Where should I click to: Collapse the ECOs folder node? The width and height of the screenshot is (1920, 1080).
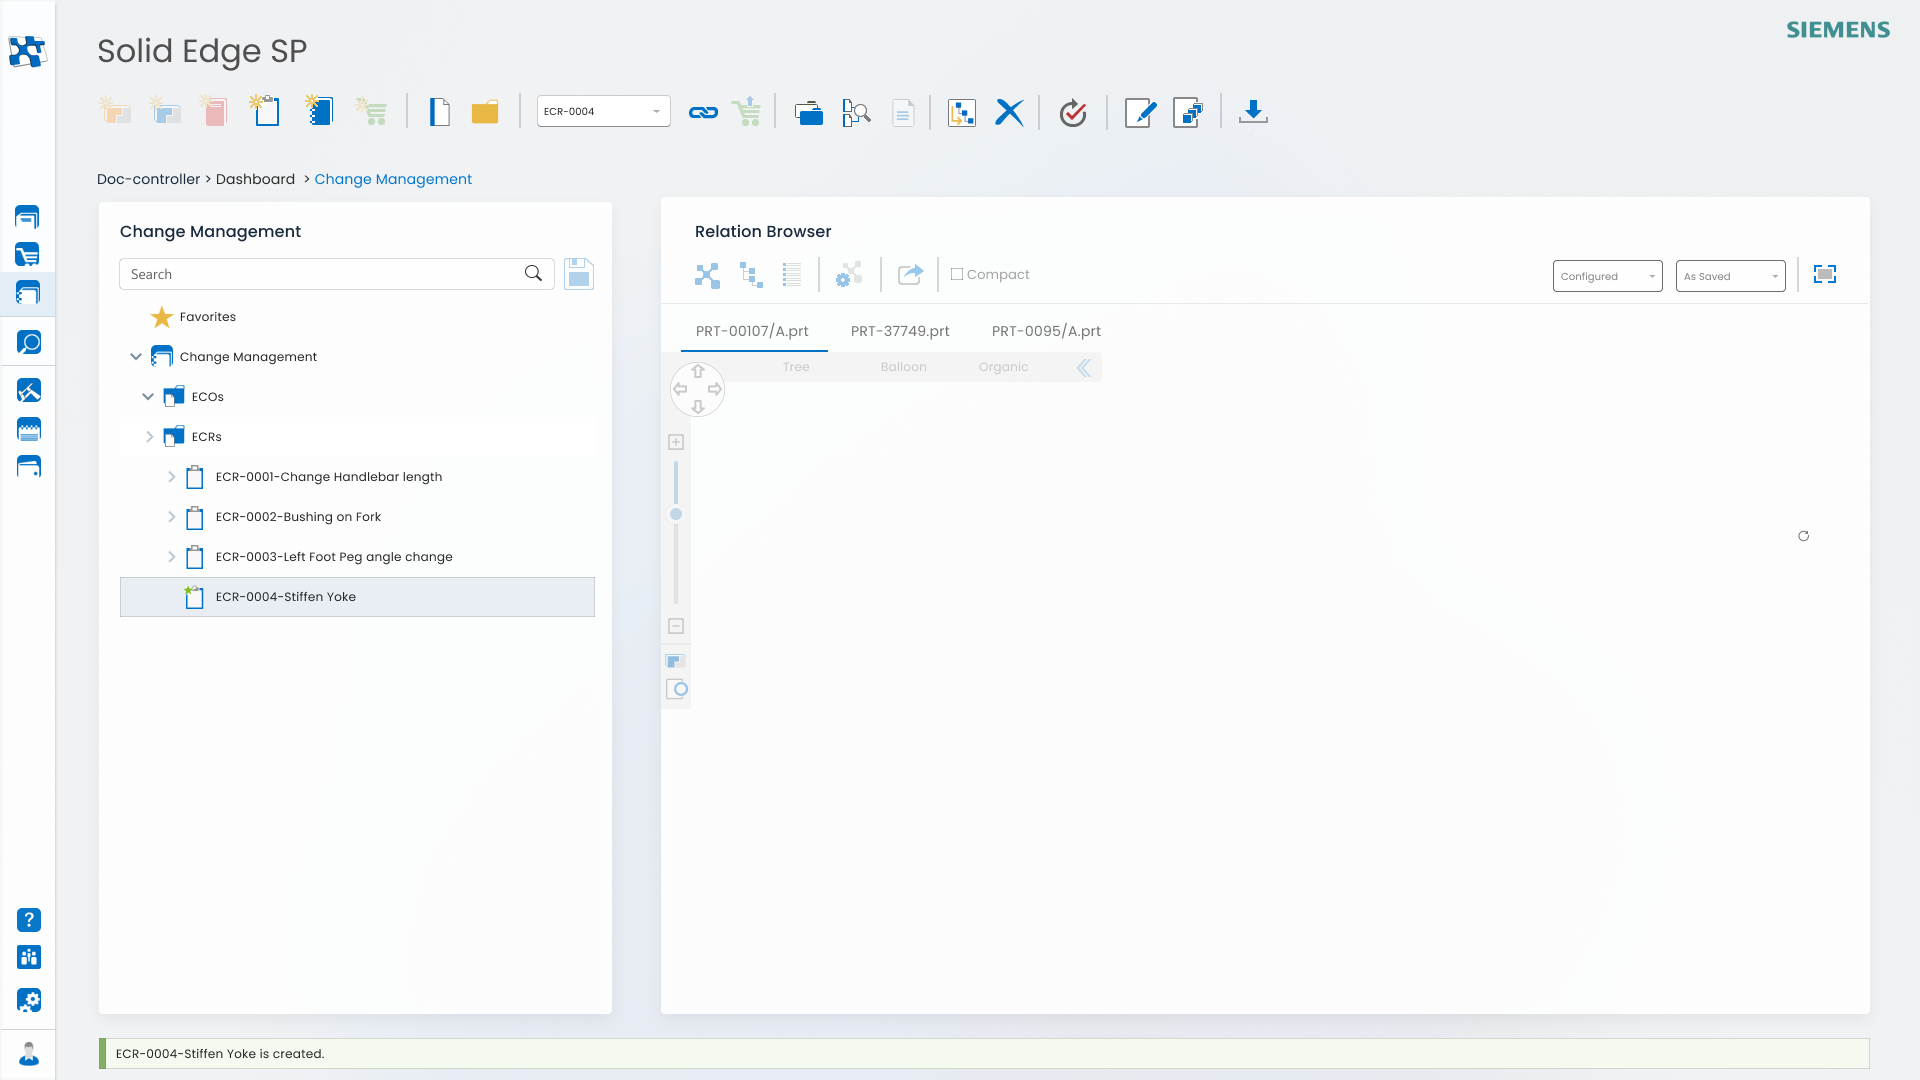[148, 396]
